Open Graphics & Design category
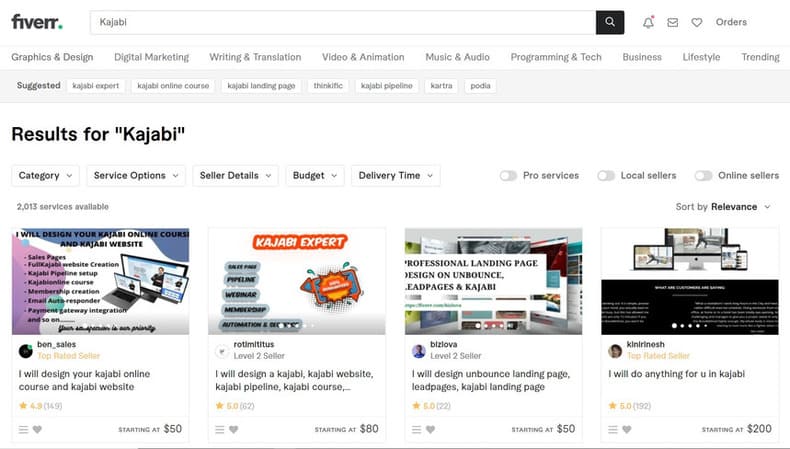Screen dimensions: 790x449 pyautogui.click(x=52, y=57)
